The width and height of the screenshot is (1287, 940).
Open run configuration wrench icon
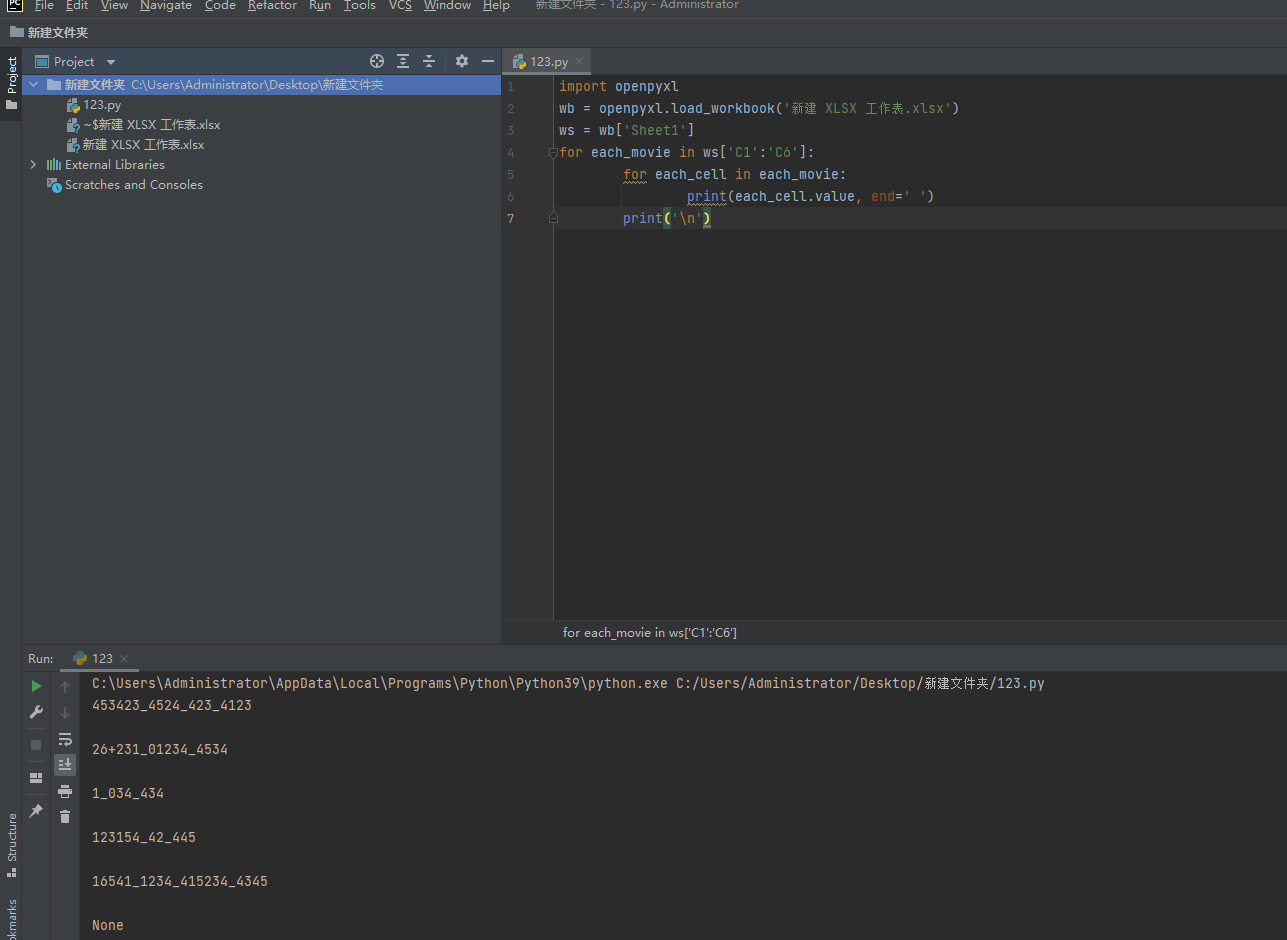36,712
